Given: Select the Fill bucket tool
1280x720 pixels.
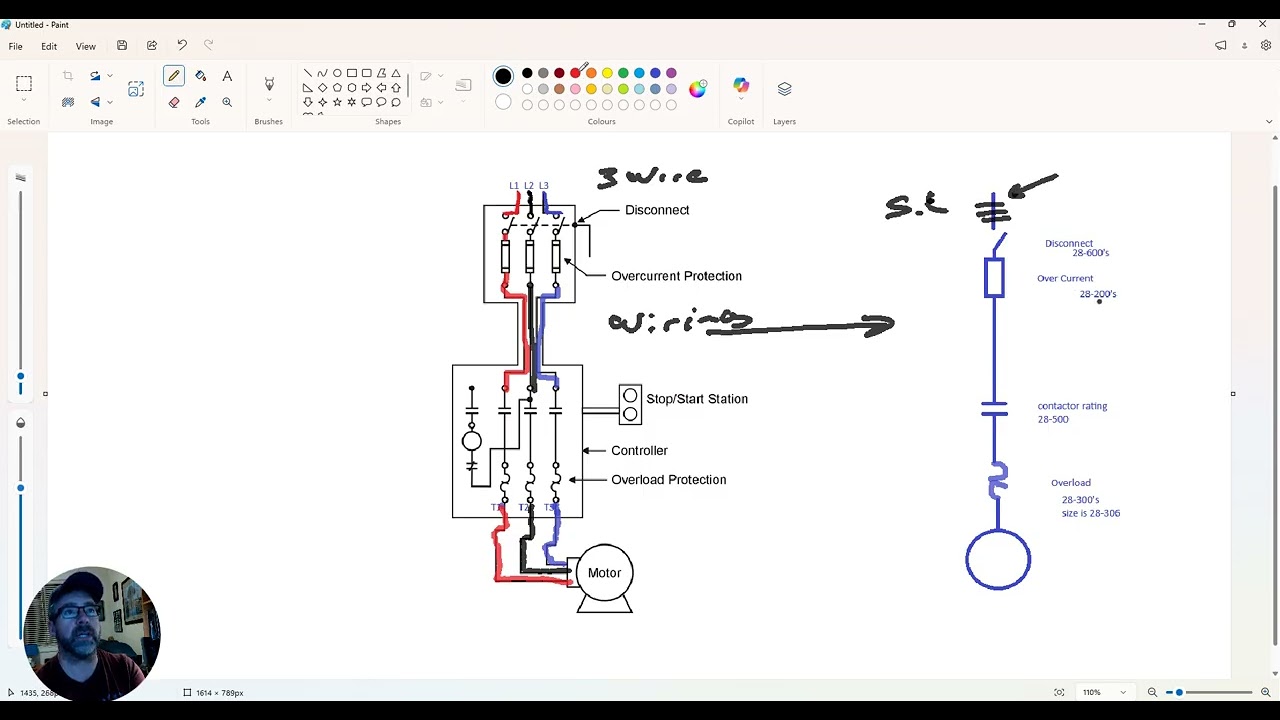Looking at the screenshot, I should [x=201, y=76].
